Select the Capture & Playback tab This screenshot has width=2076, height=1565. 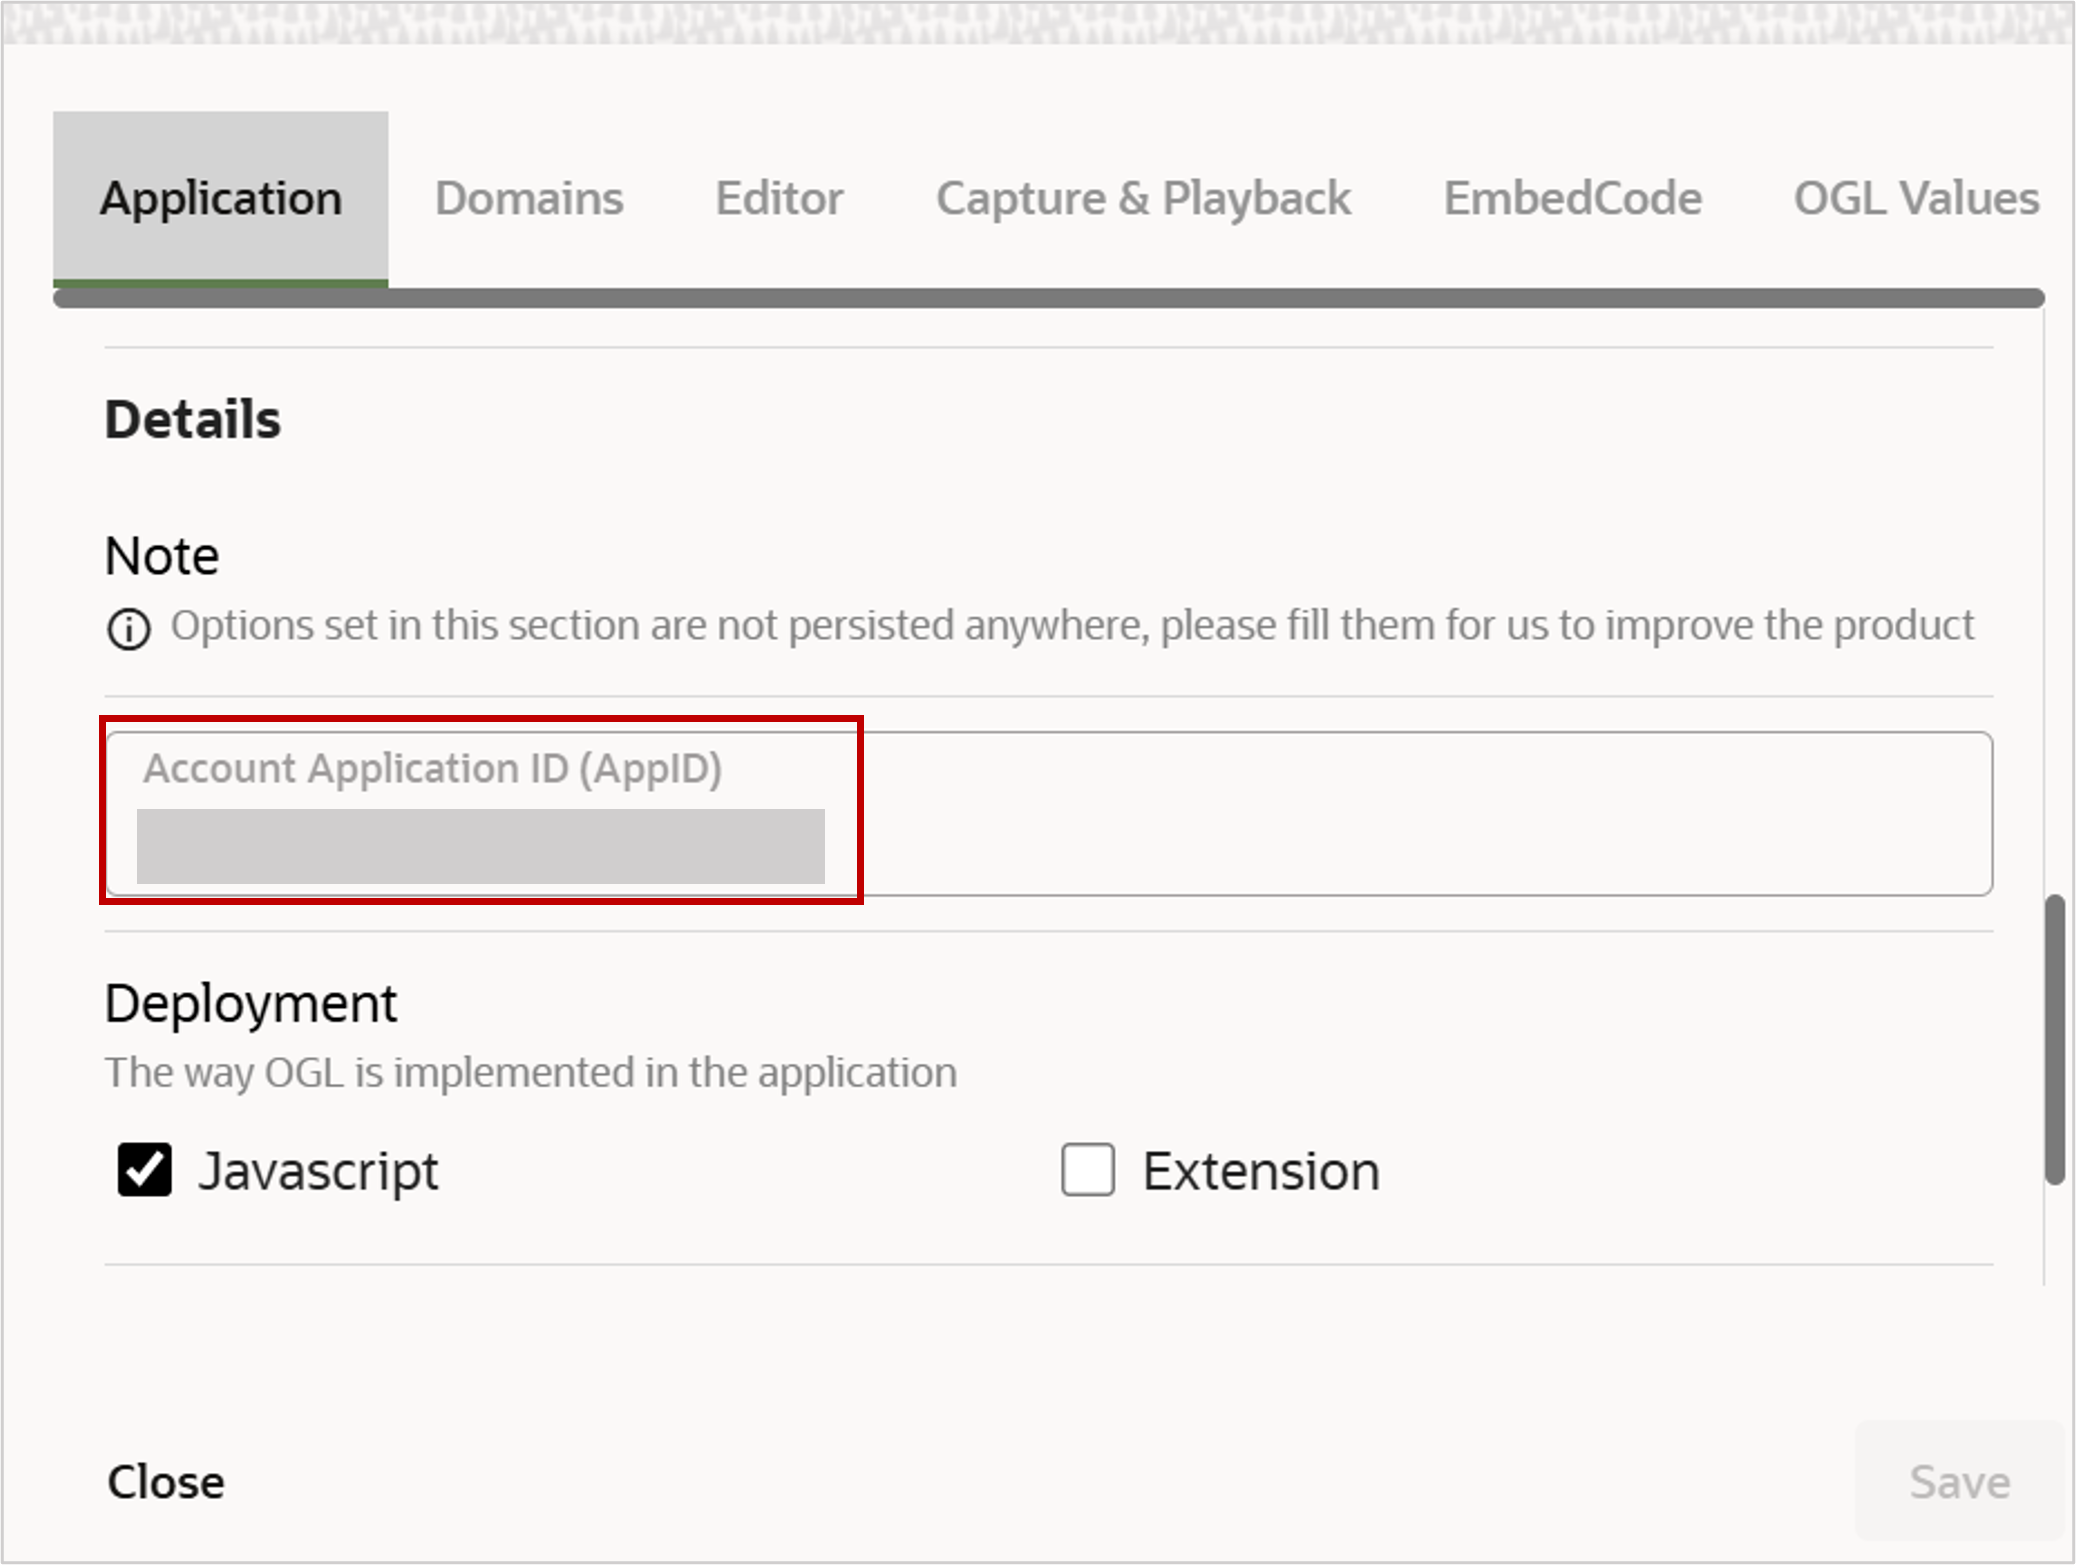pyautogui.click(x=1143, y=198)
